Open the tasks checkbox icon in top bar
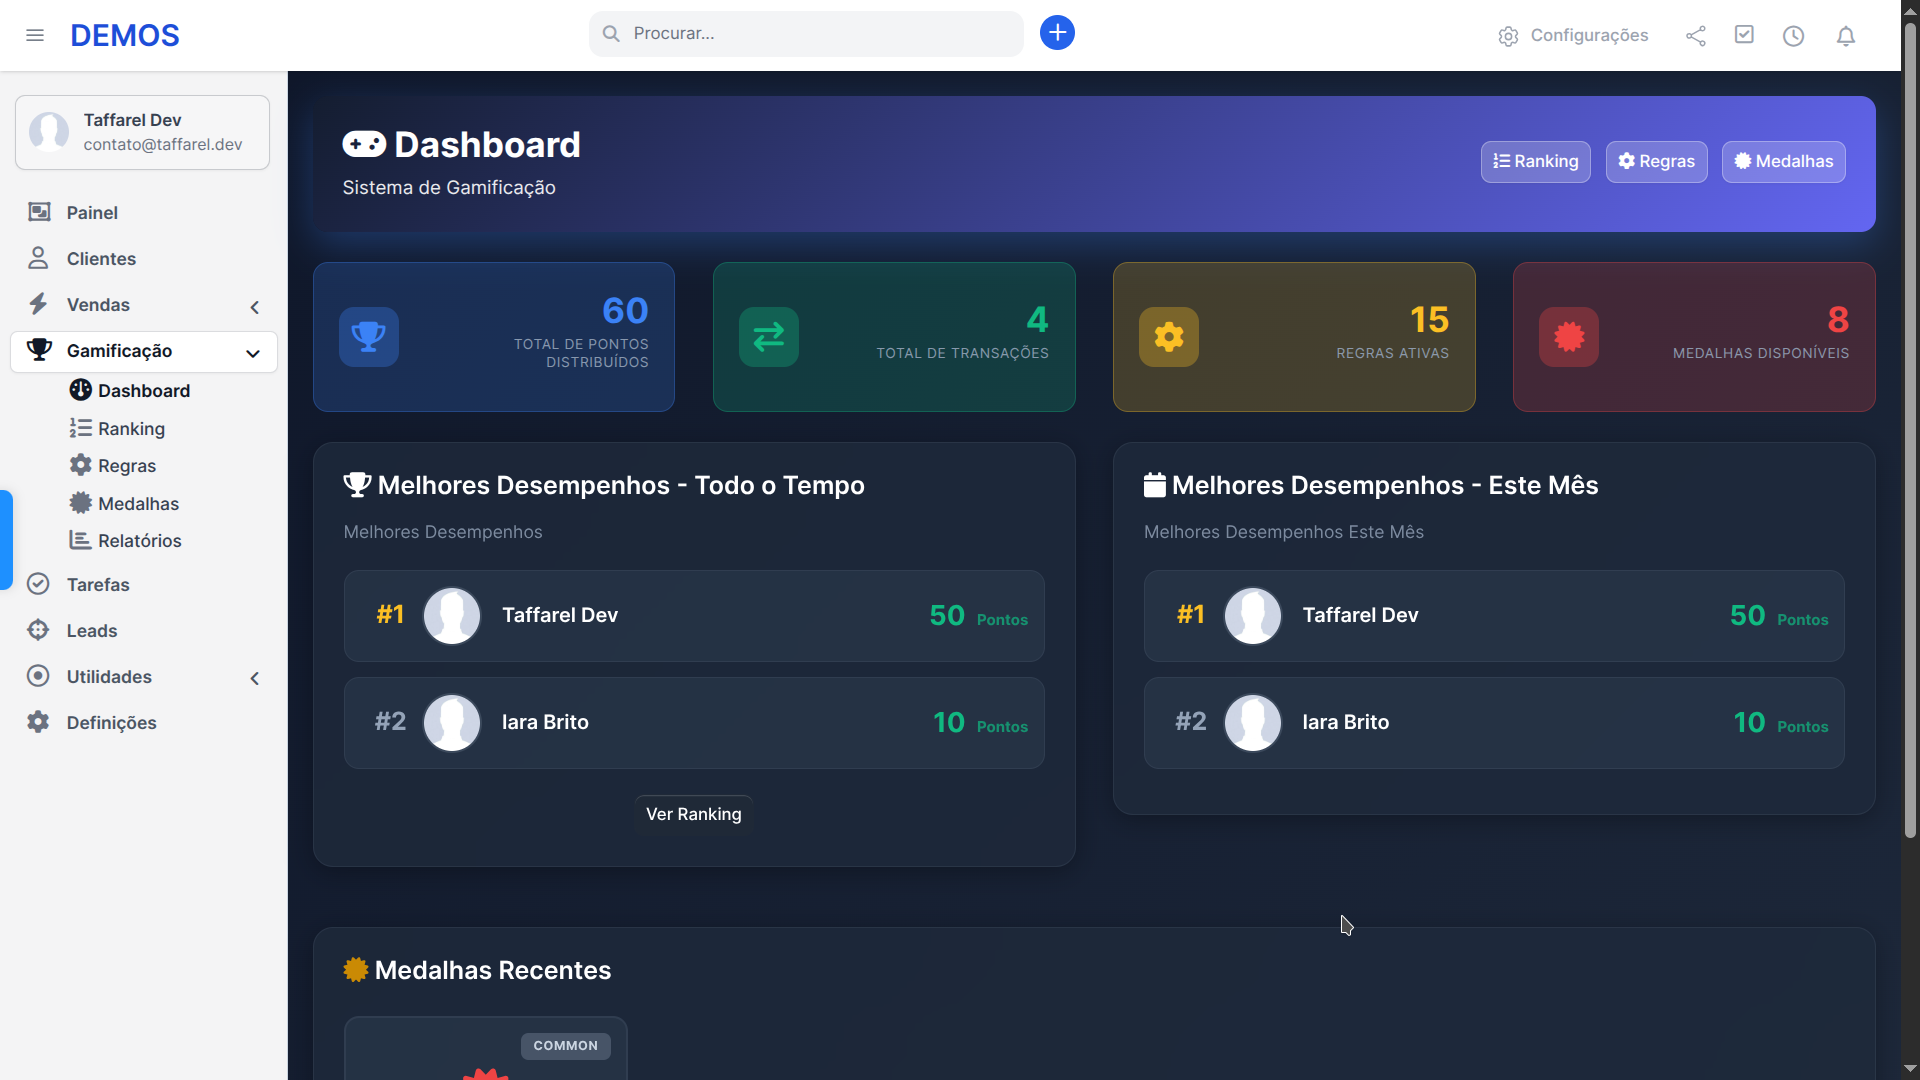This screenshot has height=1080, width=1920. [1744, 34]
